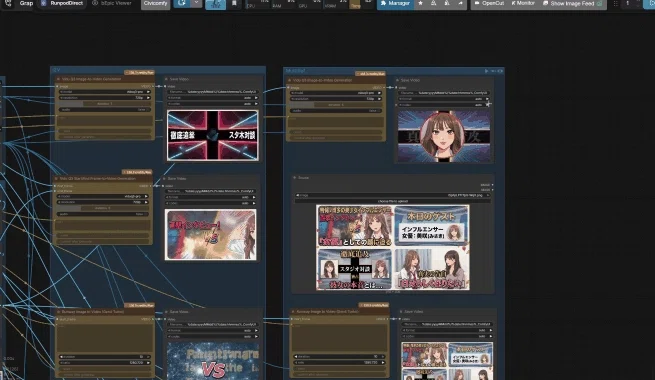This screenshot has height=380, width=655.
Task: Expand the dropdown arrow next to the run button
Action: (x=196, y=3)
